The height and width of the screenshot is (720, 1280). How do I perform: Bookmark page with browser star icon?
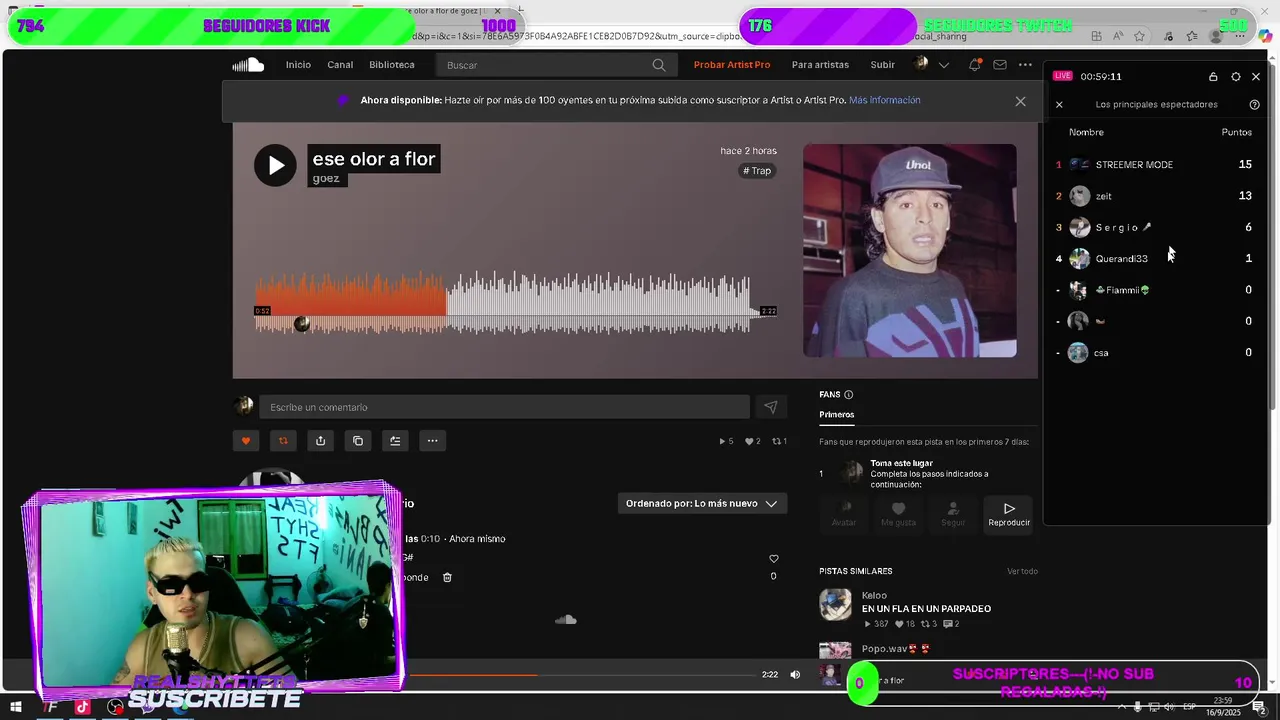(1141, 36)
